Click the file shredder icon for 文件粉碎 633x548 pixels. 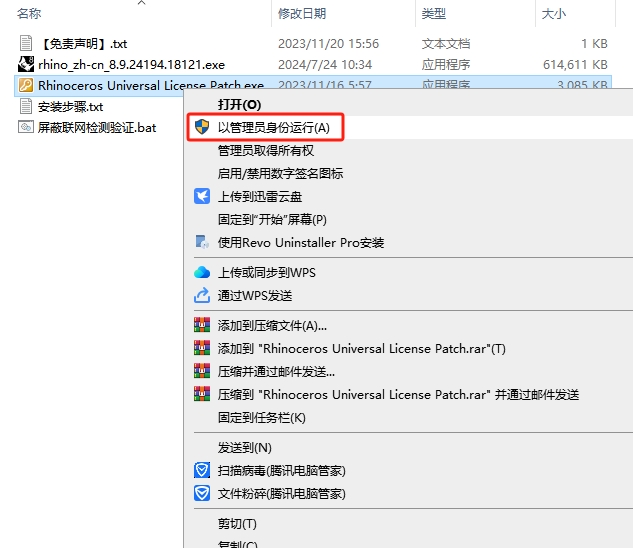[x=202, y=493]
